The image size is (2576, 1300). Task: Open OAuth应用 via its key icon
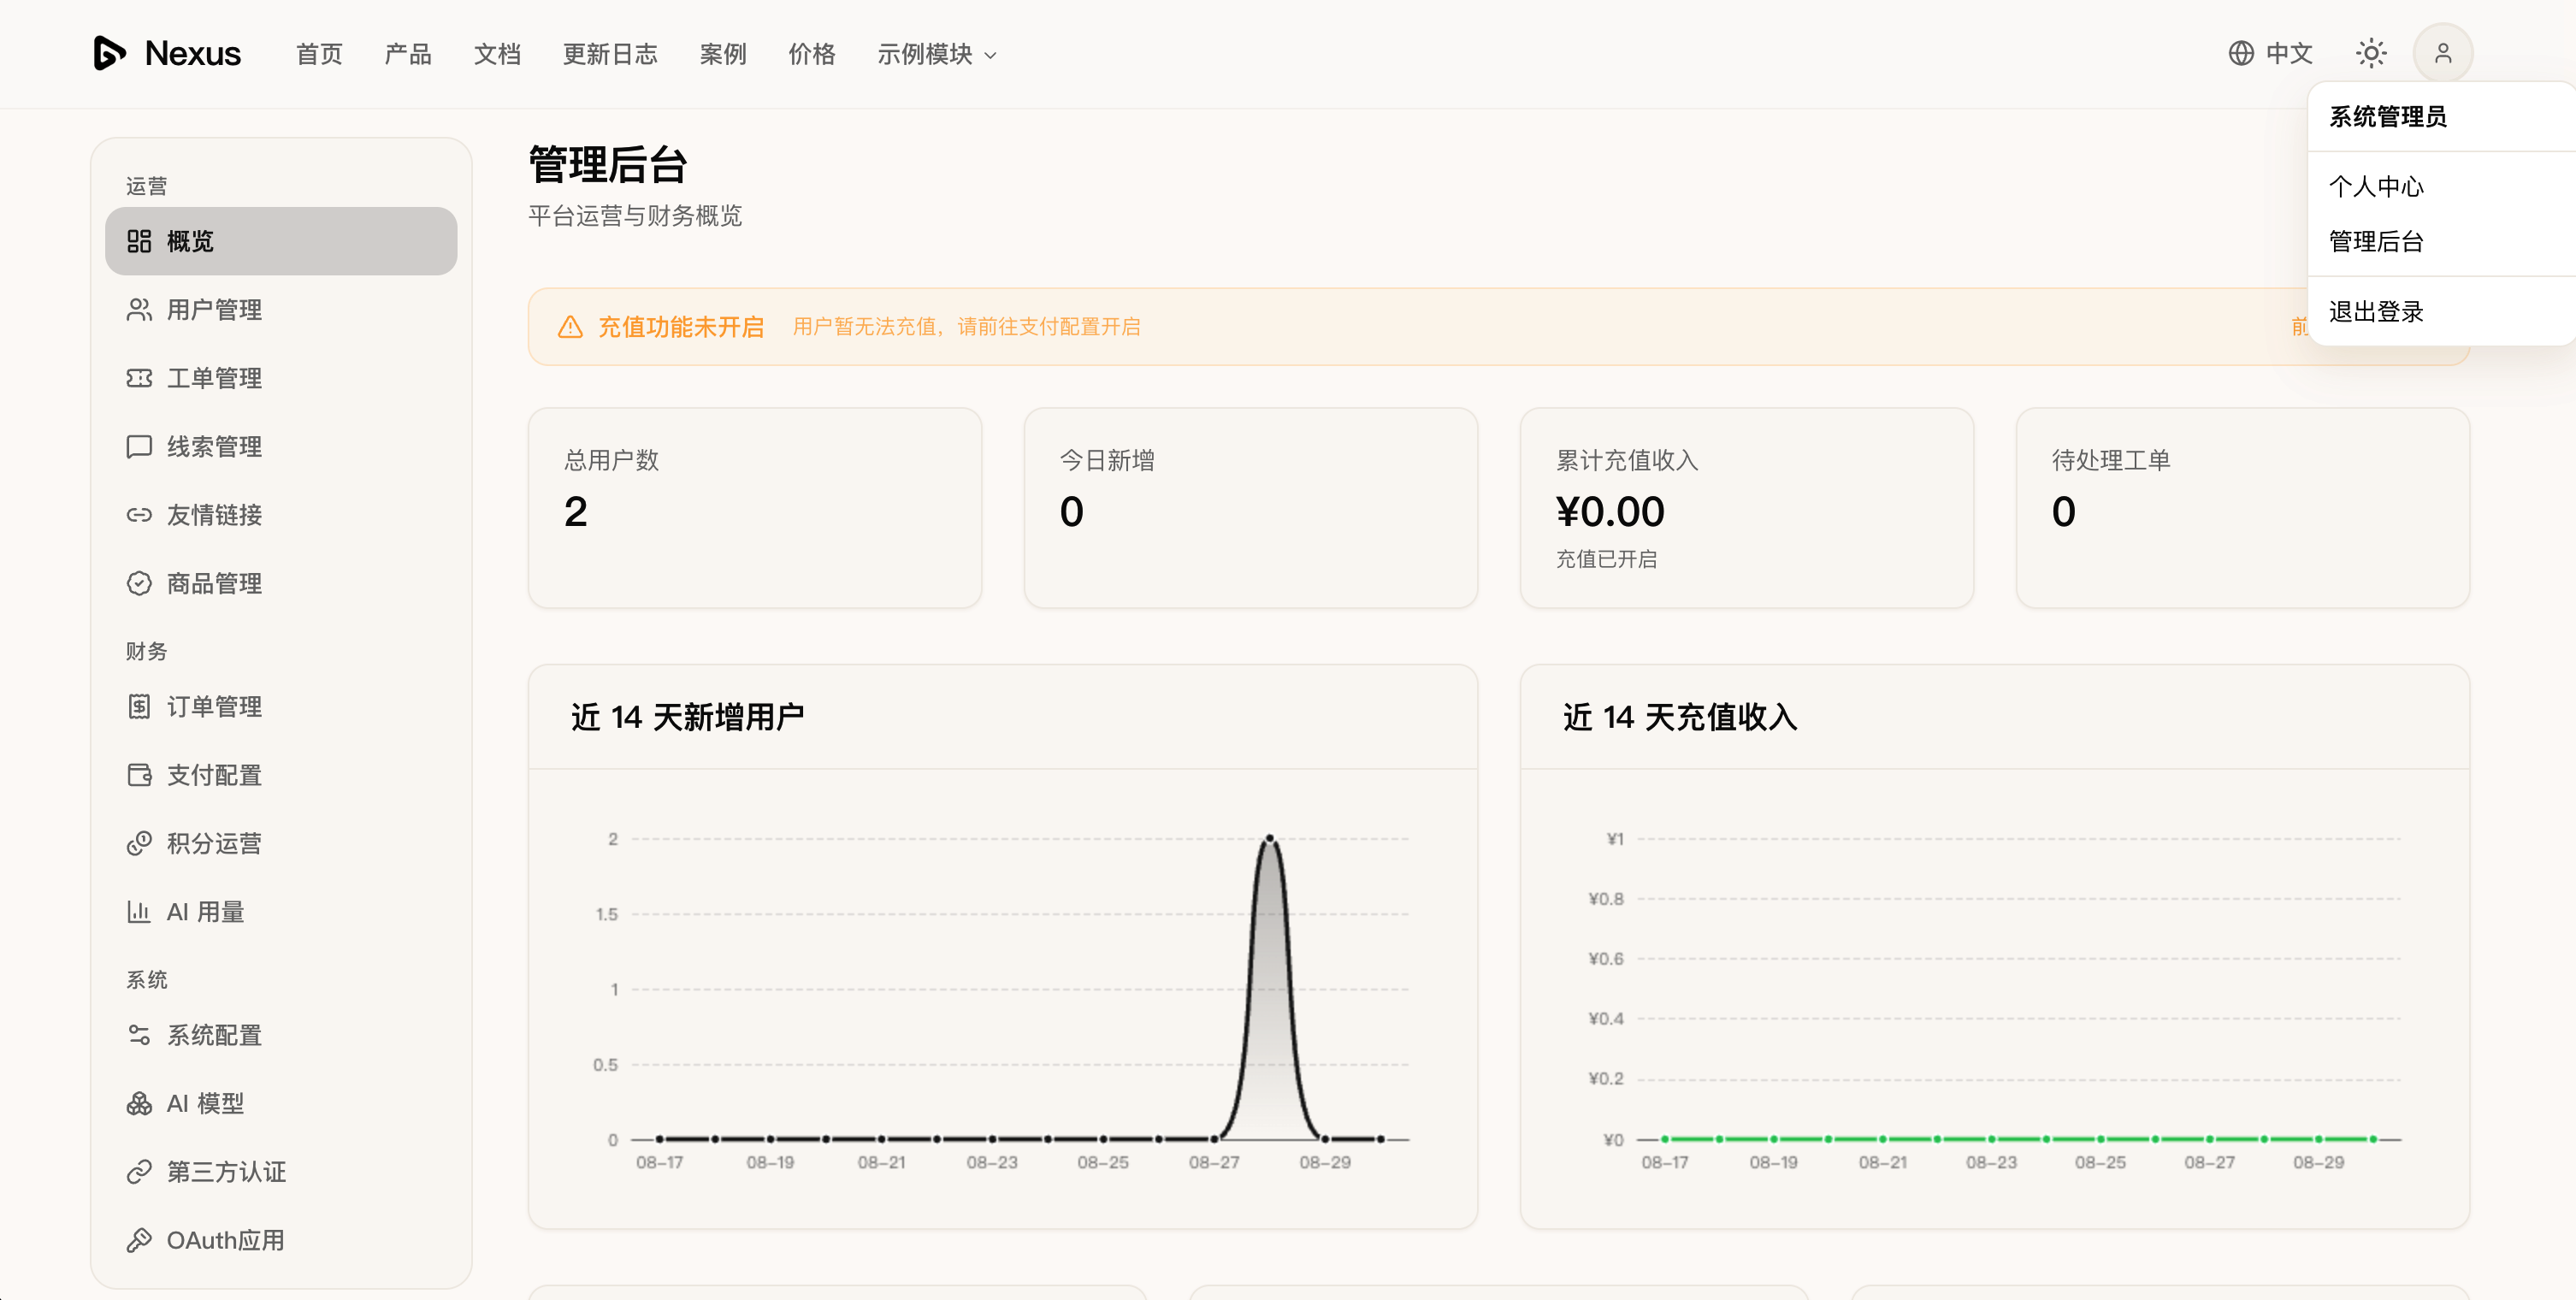tap(139, 1240)
